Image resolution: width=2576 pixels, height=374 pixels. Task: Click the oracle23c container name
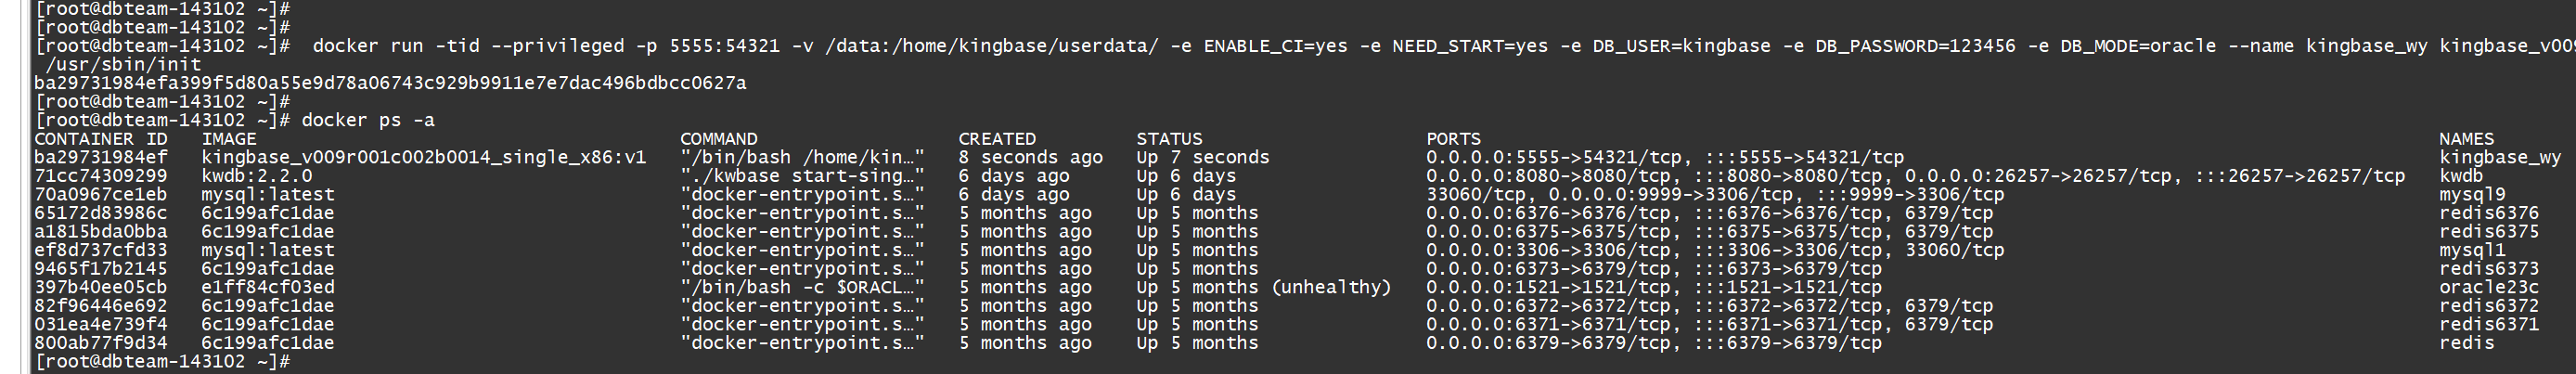pyautogui.click(x=2488, y=287)
